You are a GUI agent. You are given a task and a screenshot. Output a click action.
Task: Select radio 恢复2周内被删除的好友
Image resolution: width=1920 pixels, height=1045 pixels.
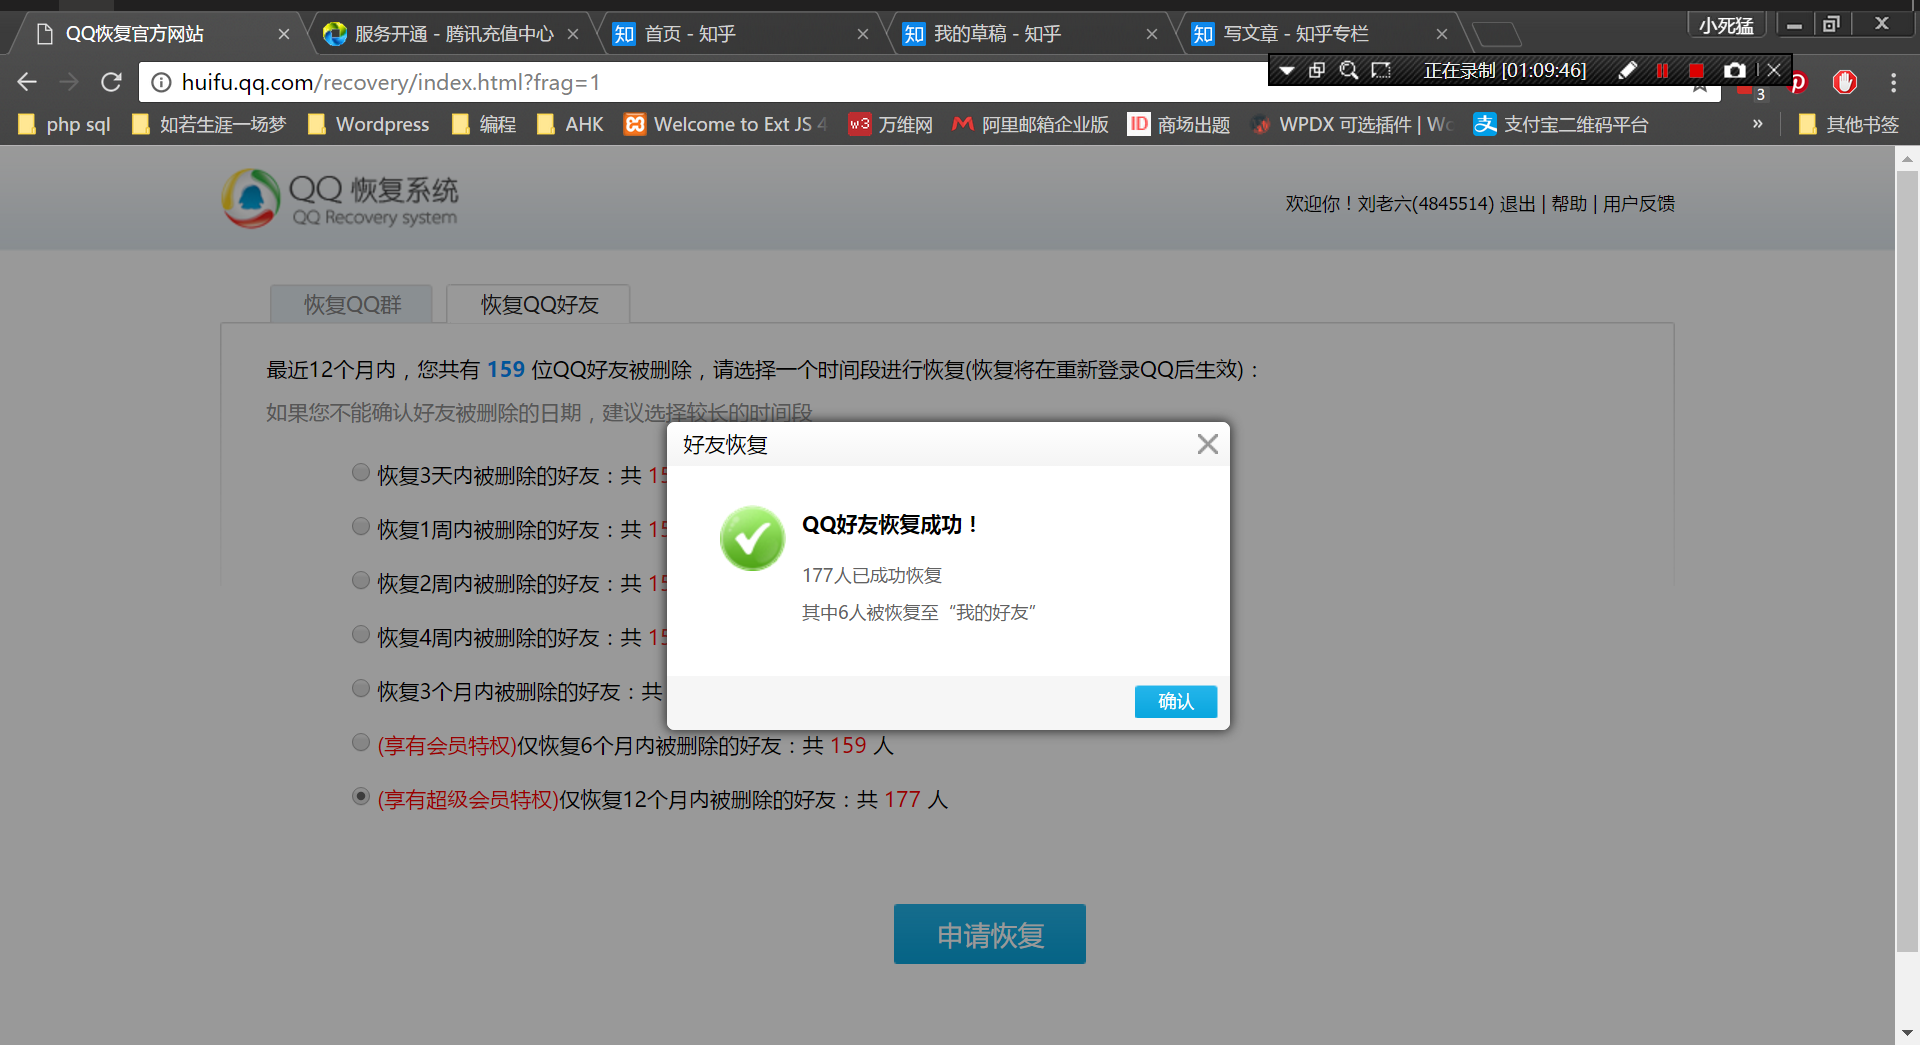(361, 581)
